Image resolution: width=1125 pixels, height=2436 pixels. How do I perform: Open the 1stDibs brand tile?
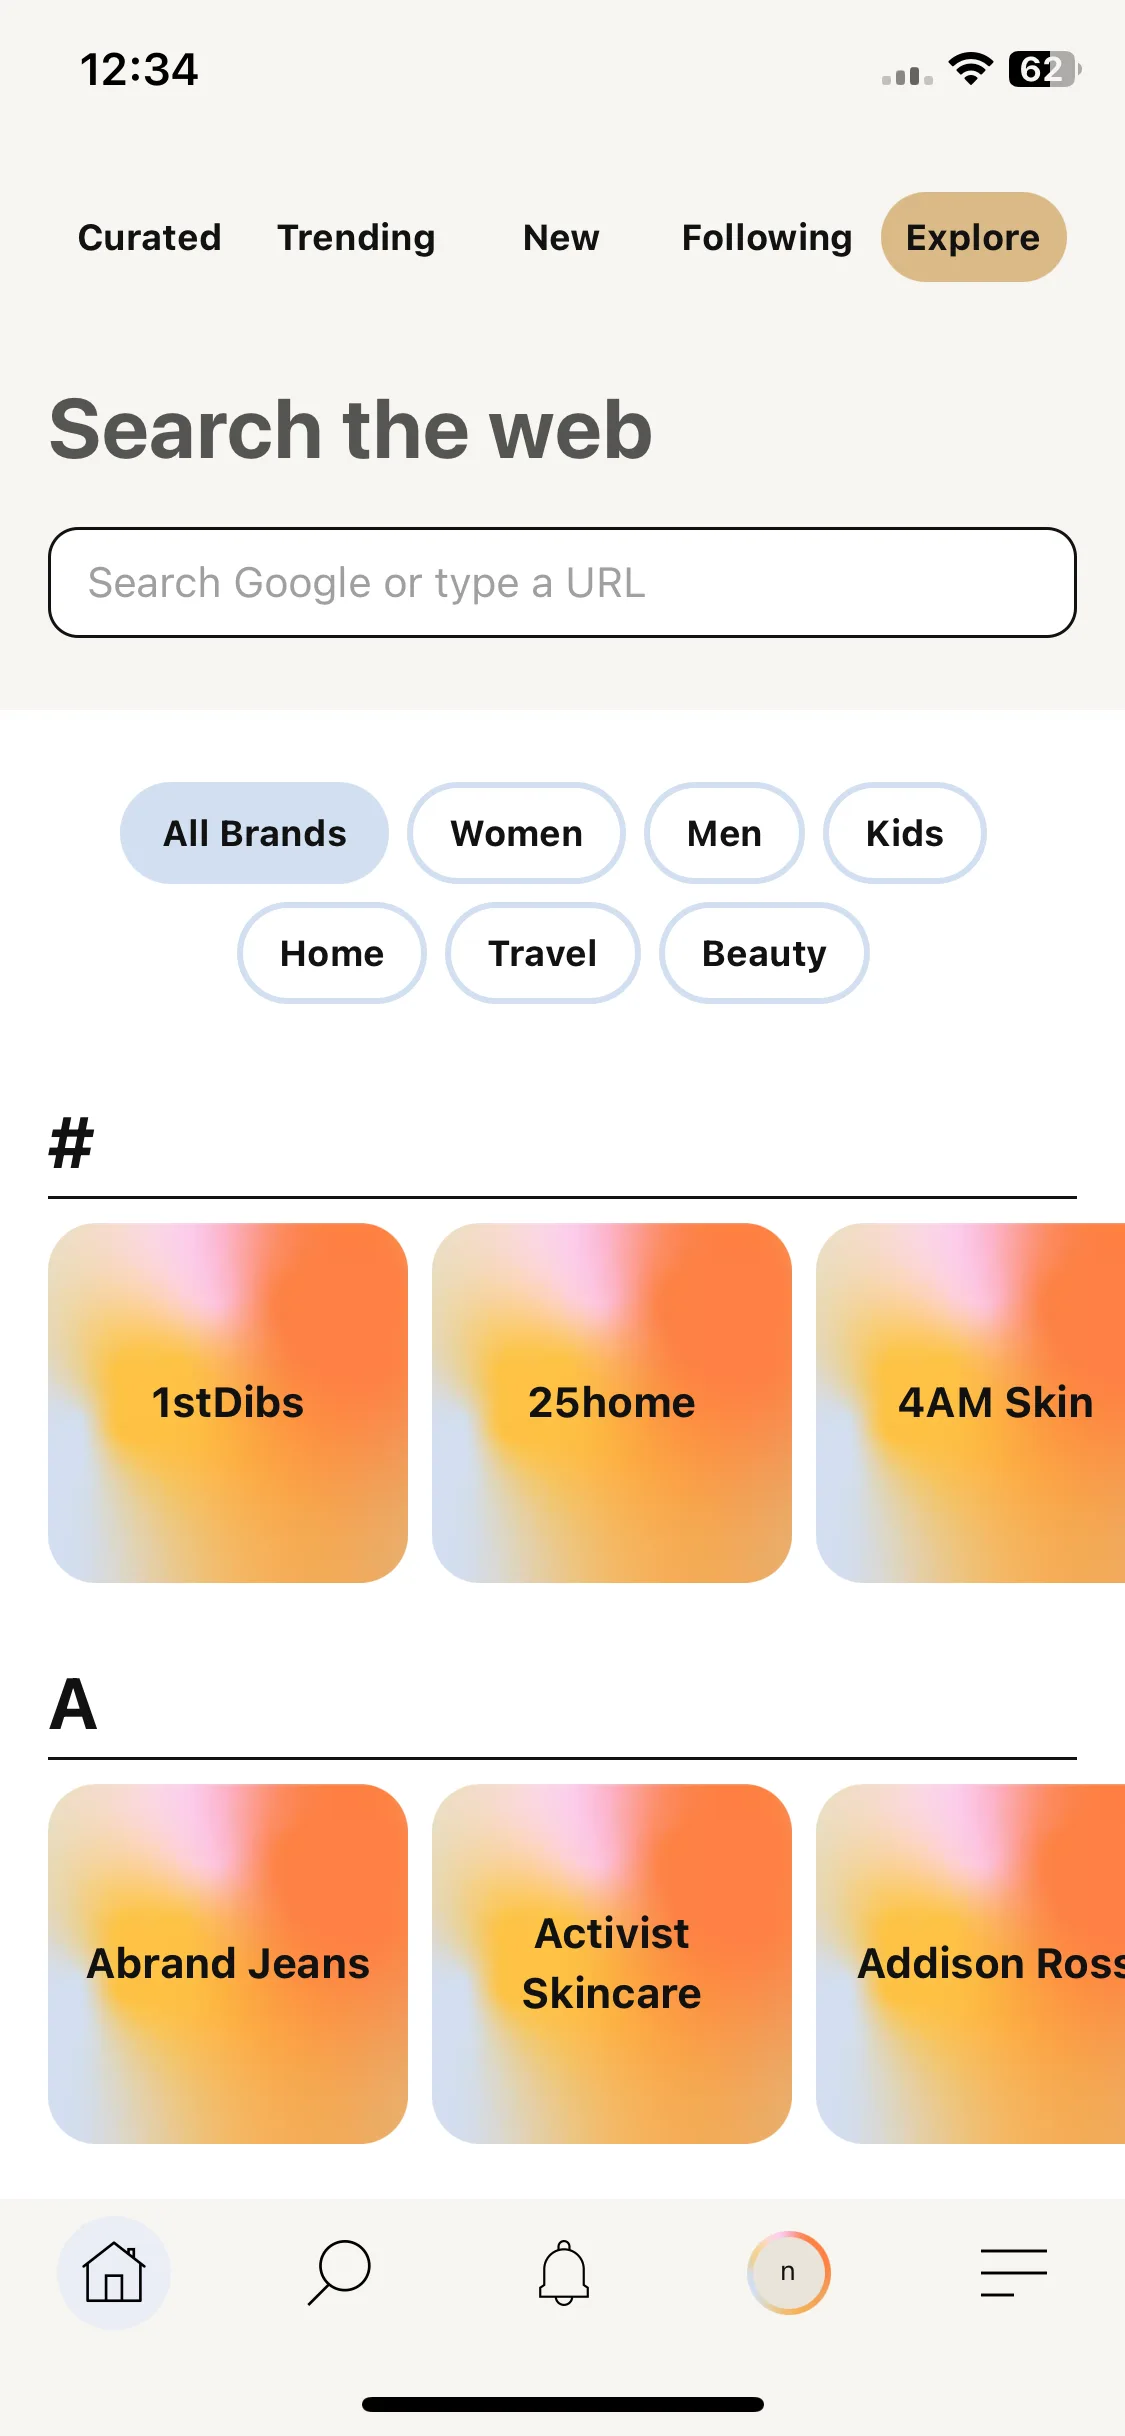tap(228, 1402)
